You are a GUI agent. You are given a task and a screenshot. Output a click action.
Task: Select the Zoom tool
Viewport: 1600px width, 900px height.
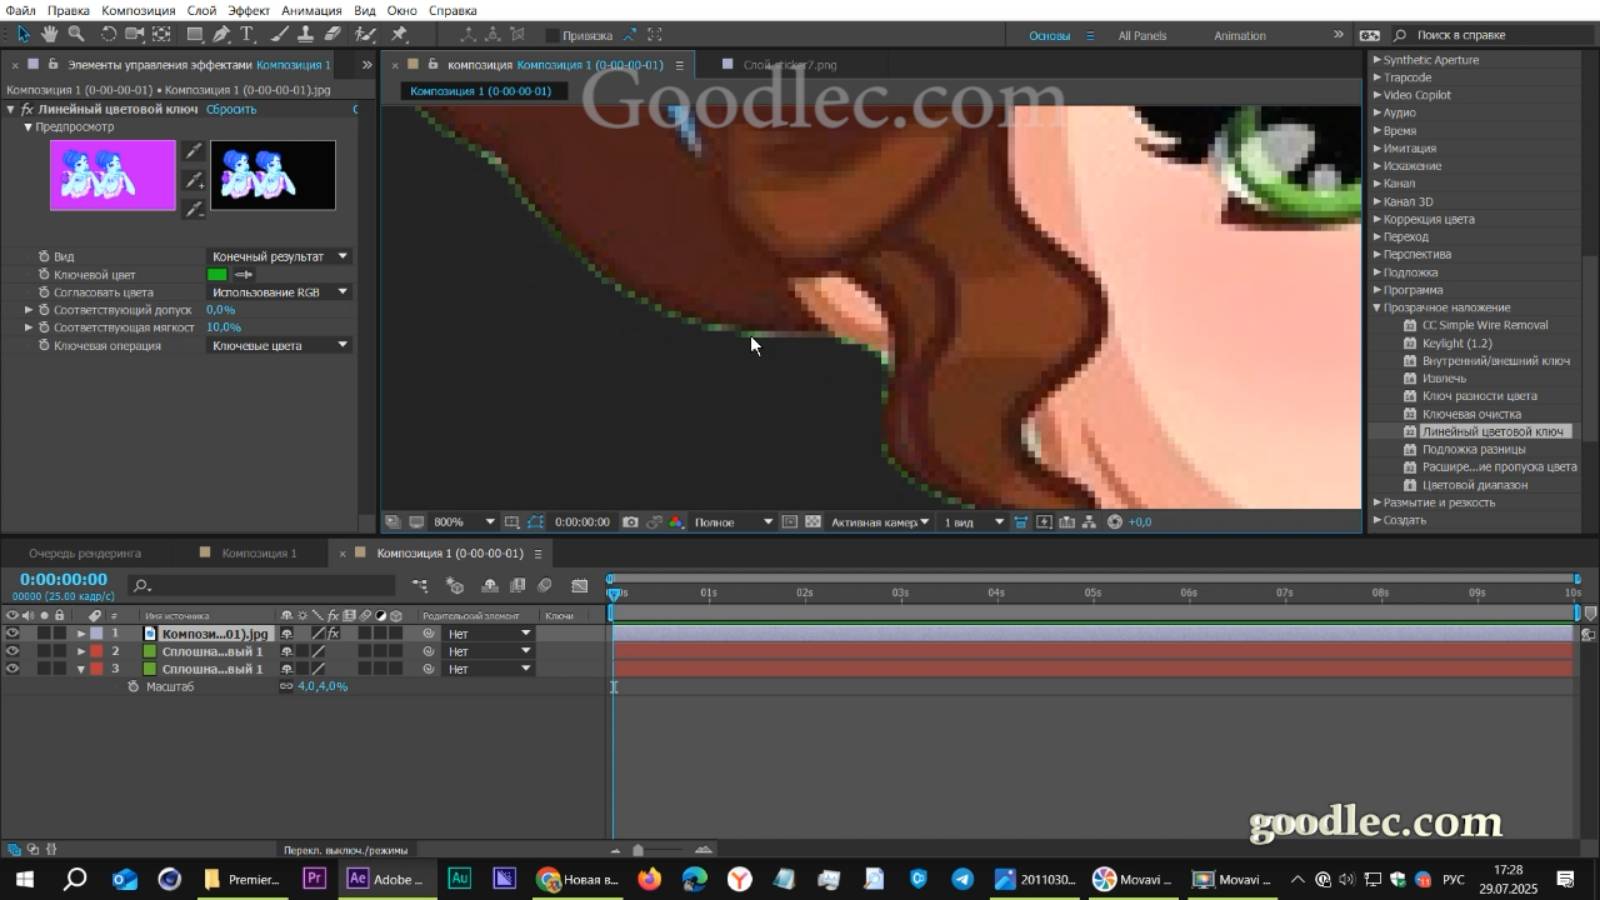click(x=75, y=33)
